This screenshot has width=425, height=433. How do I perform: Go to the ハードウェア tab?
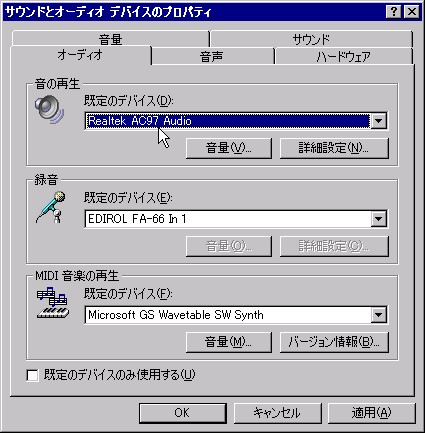(343, 56)
